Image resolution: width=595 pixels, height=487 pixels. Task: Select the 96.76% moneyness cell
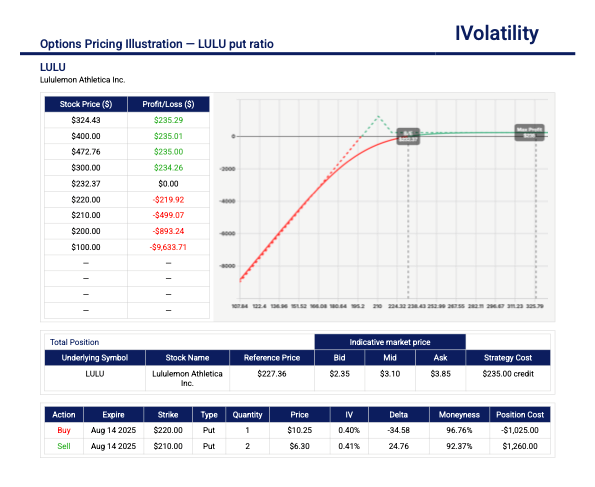click(459, 430)
